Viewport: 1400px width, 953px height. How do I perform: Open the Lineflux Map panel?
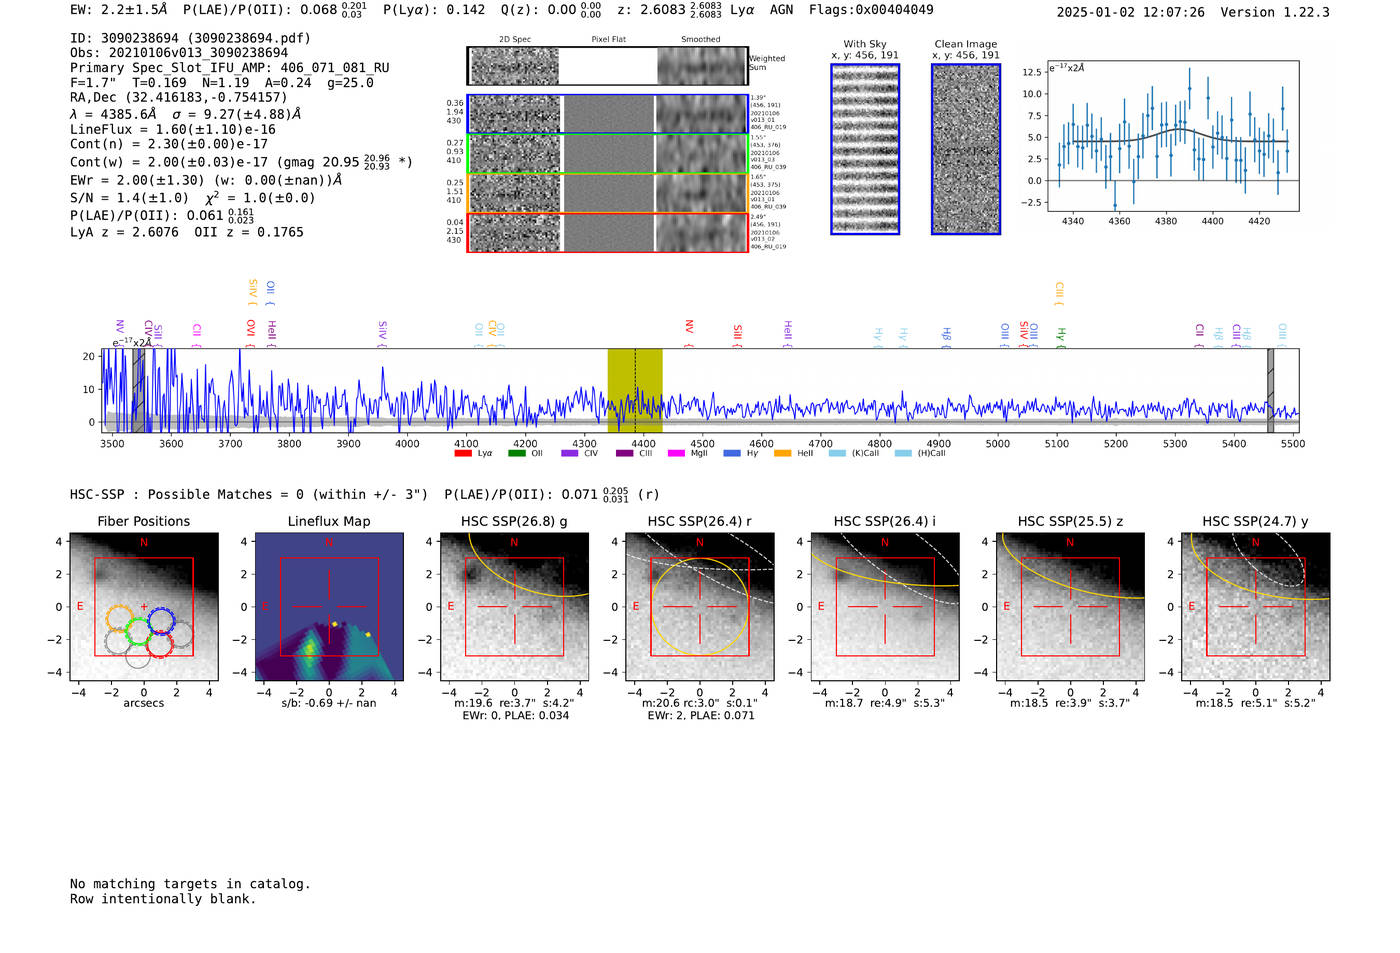[x=329, y=607]
